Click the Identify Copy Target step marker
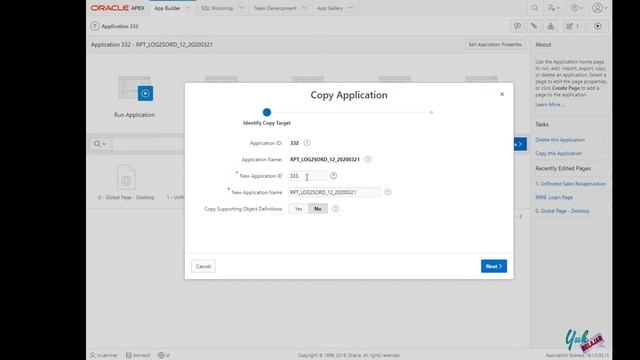The image size is (640, 360). pyautogui.click(x=267, y=112)
